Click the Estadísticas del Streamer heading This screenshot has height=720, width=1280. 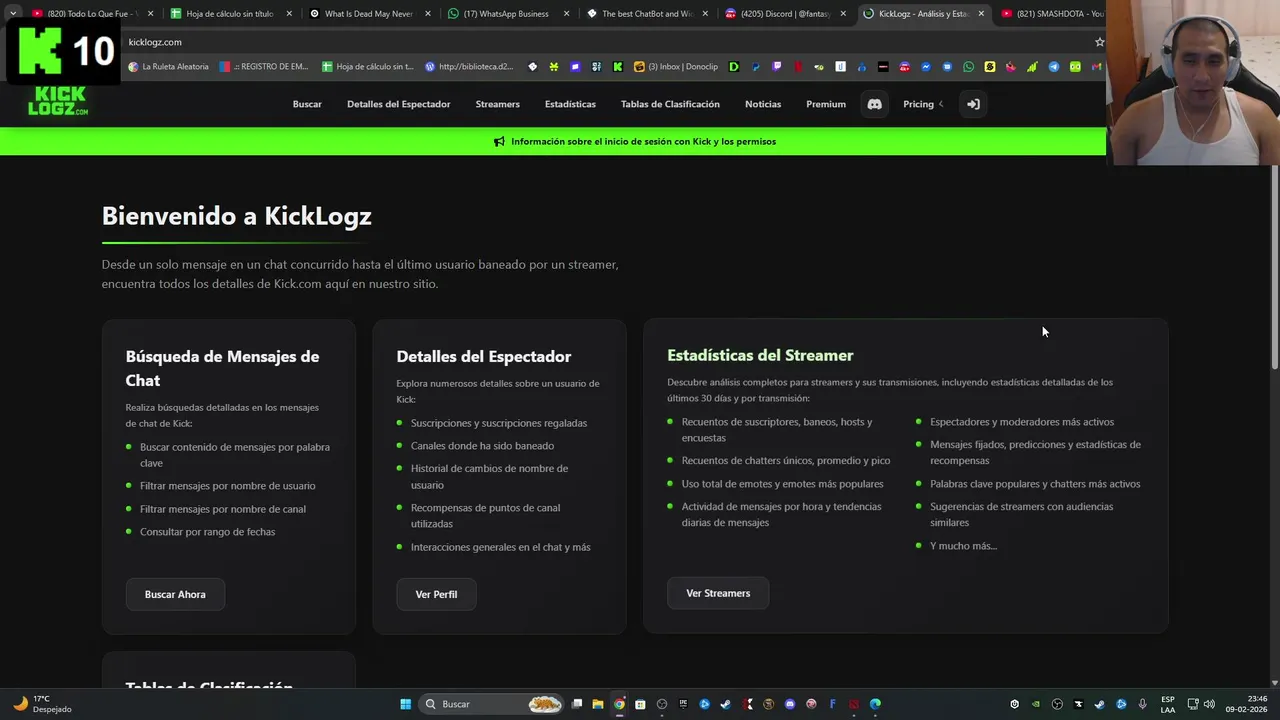(760, 355)
